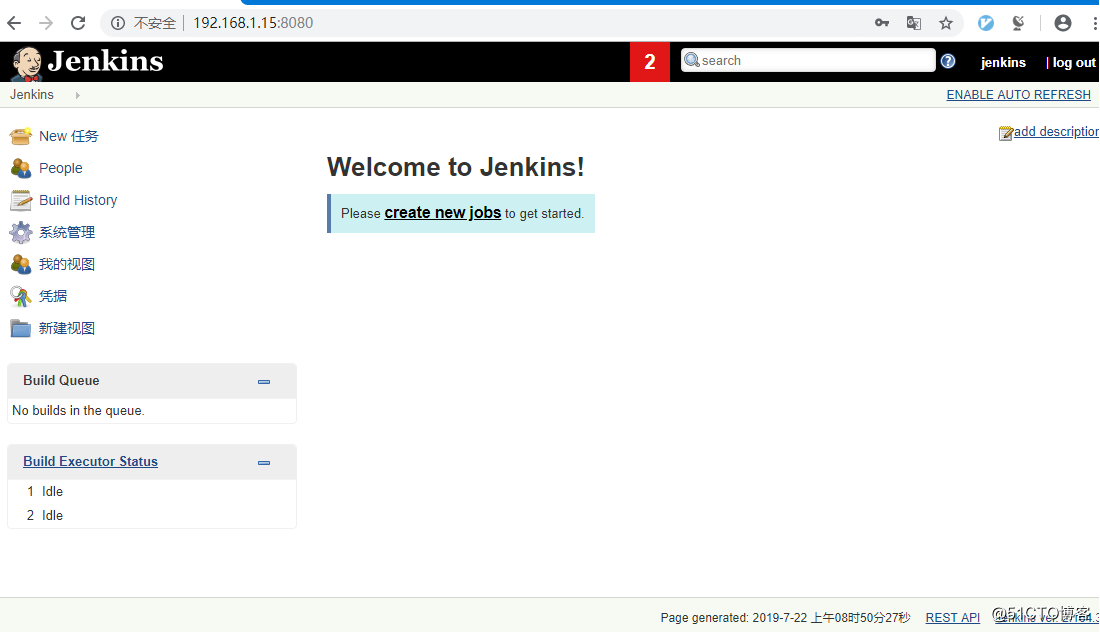The image size is (1100, 632).
Task: Open 凭据 sidebar link
Action: (53, 297)
